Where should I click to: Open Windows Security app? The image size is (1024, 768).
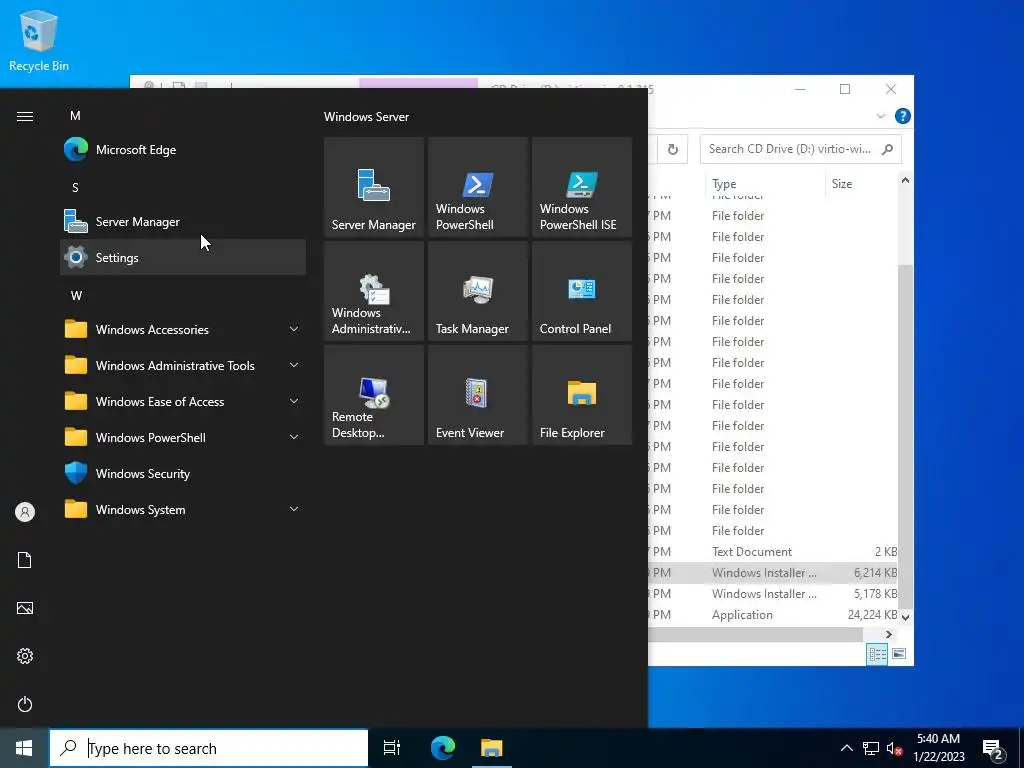point(183,473)
